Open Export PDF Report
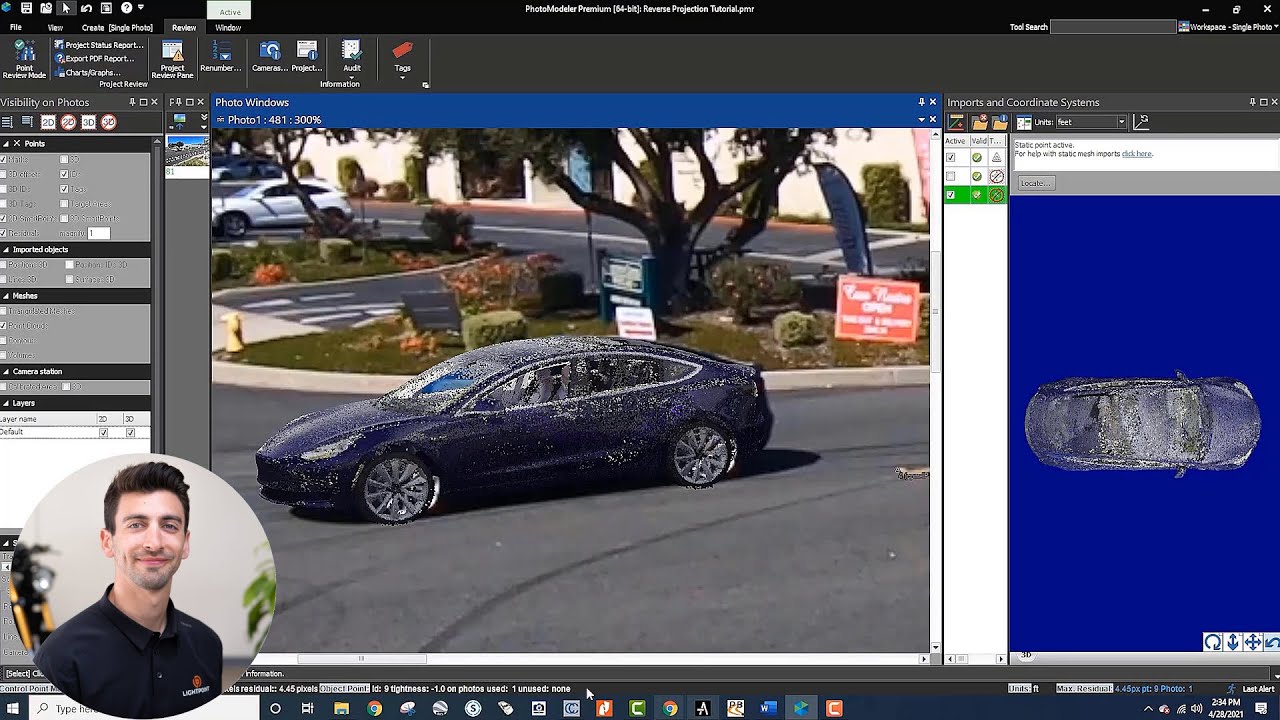Screen dimensions: 1280x720 tap(93, 58)
